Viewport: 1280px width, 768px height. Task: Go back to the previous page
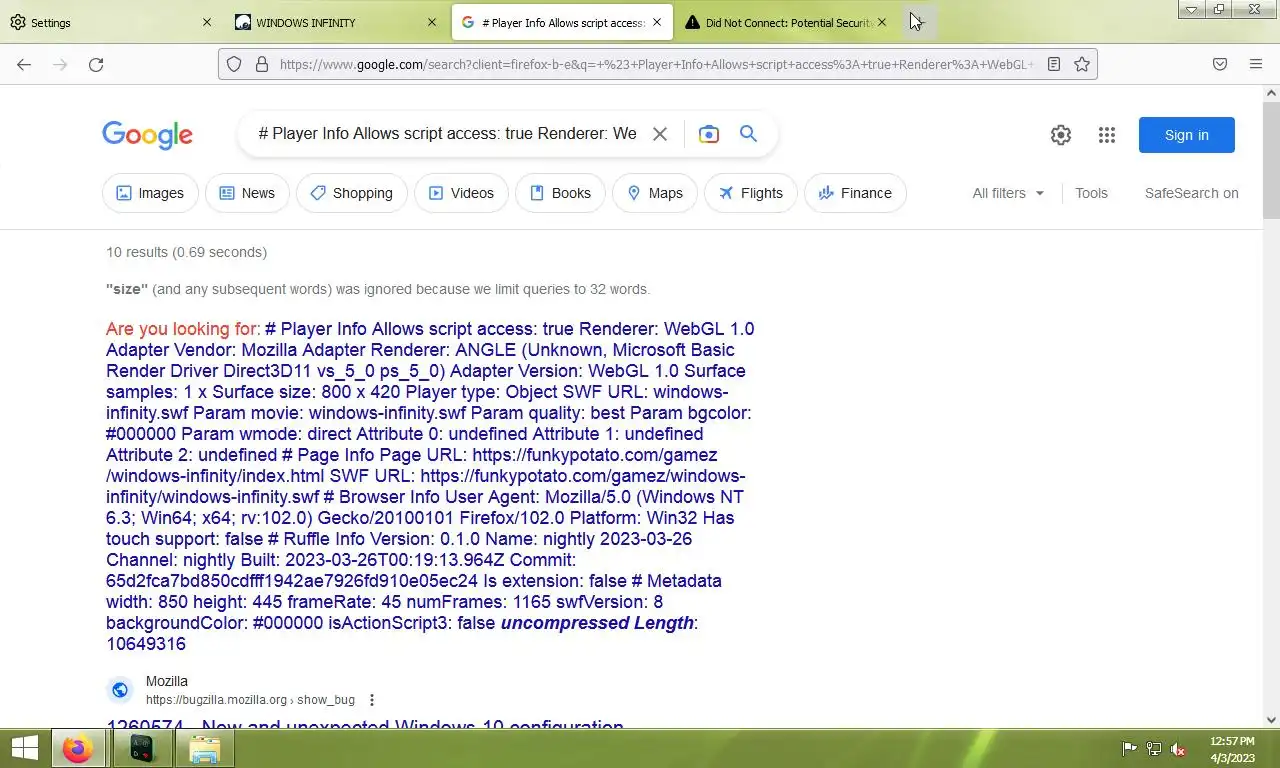coord(24,64)
